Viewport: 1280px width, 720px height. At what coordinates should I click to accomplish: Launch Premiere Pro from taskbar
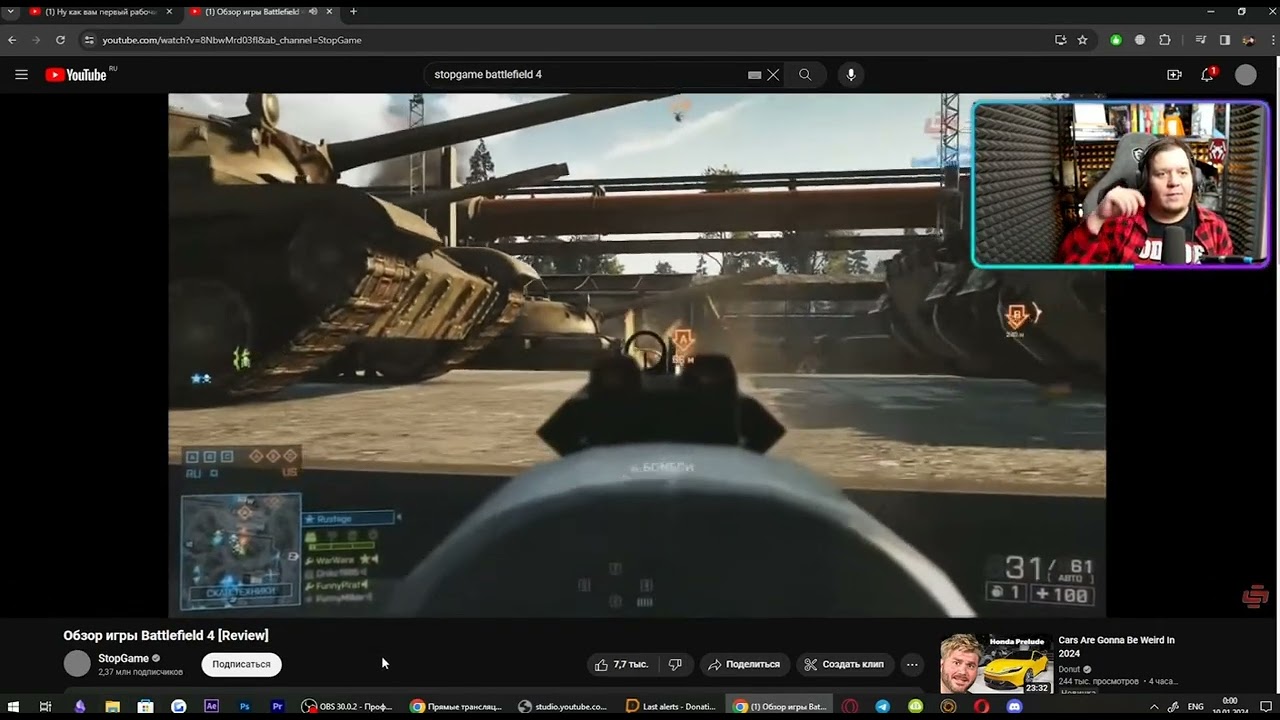pyautogui.click(x=277, y=706)
